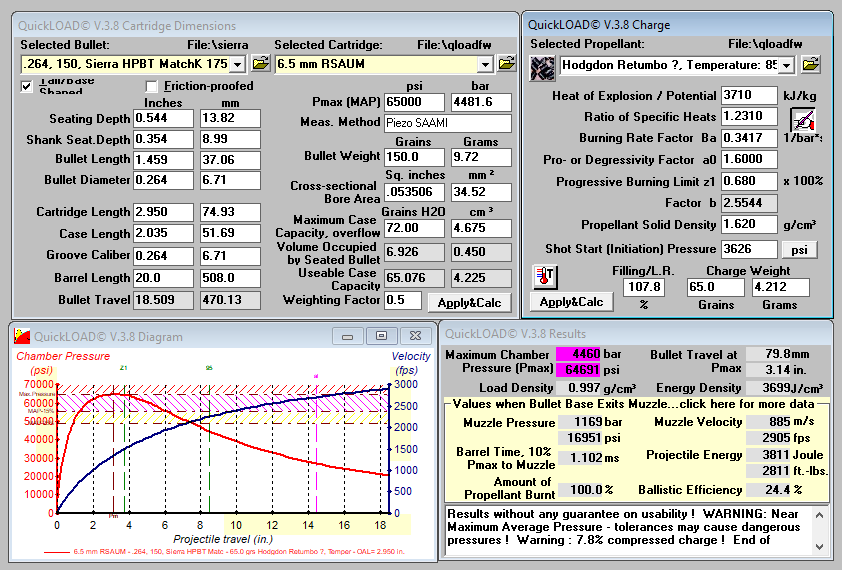The width and height of the screenshot is (842, 570).
Task: Close the Diagram window
Action: [x=415, y=336]
